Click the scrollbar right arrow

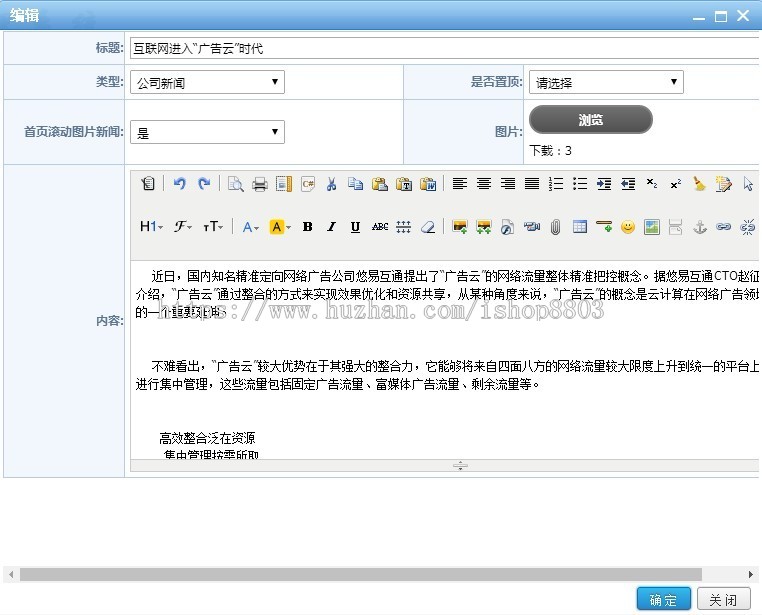[x=751, y=574]
